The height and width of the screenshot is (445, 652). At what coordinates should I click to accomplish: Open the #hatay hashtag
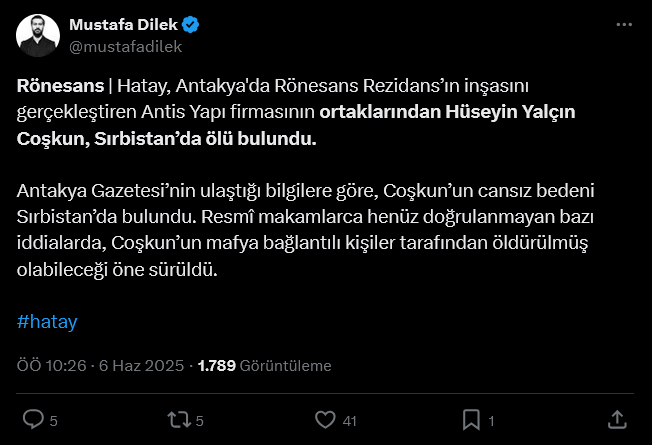click(x=47, y=323)
